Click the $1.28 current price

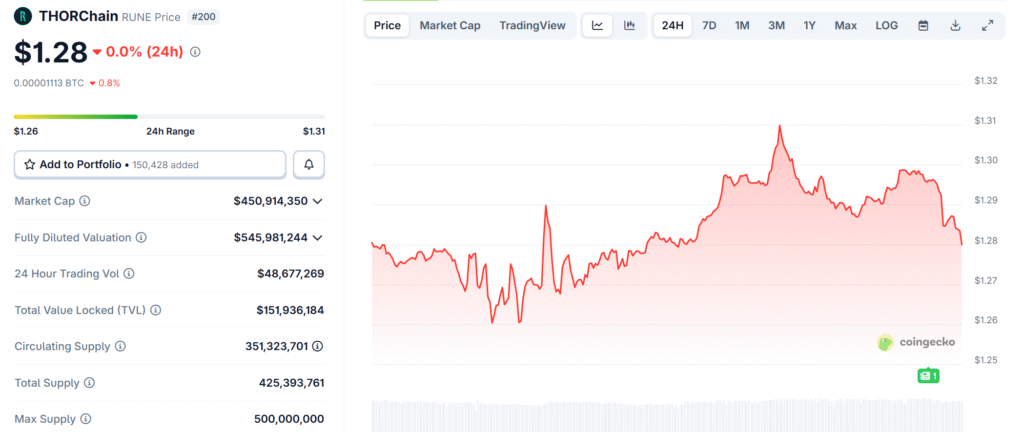pyautogui.click(x=51, y=52)
